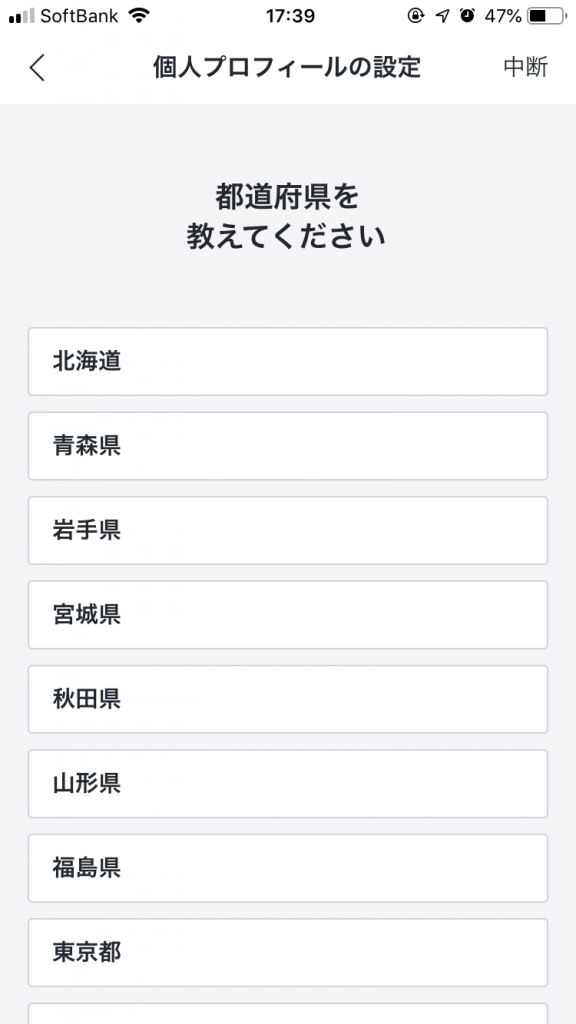Tap the battery indicator icon

pos(547,16)
